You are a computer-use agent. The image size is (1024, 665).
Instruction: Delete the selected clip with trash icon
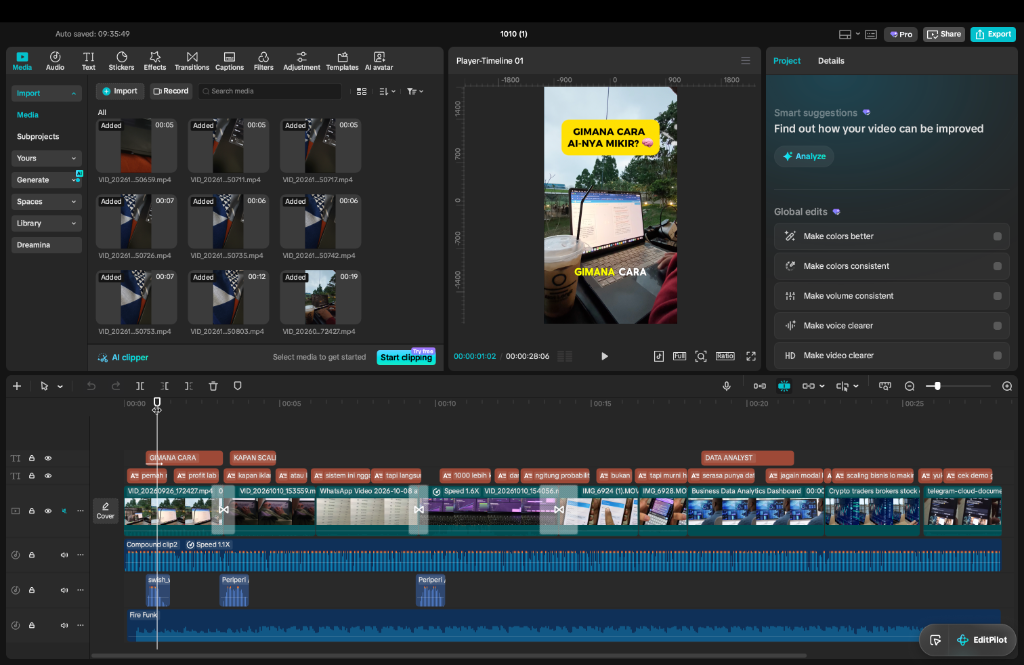coord(213,386)
